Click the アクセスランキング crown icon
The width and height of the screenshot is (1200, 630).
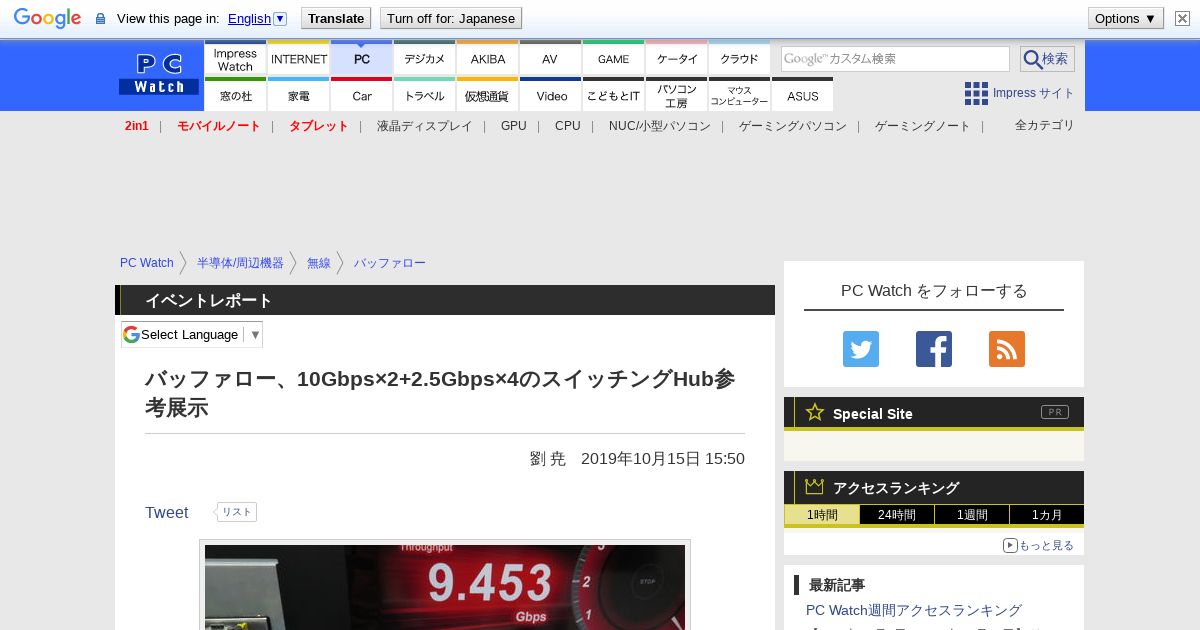[x=815, y=487]
